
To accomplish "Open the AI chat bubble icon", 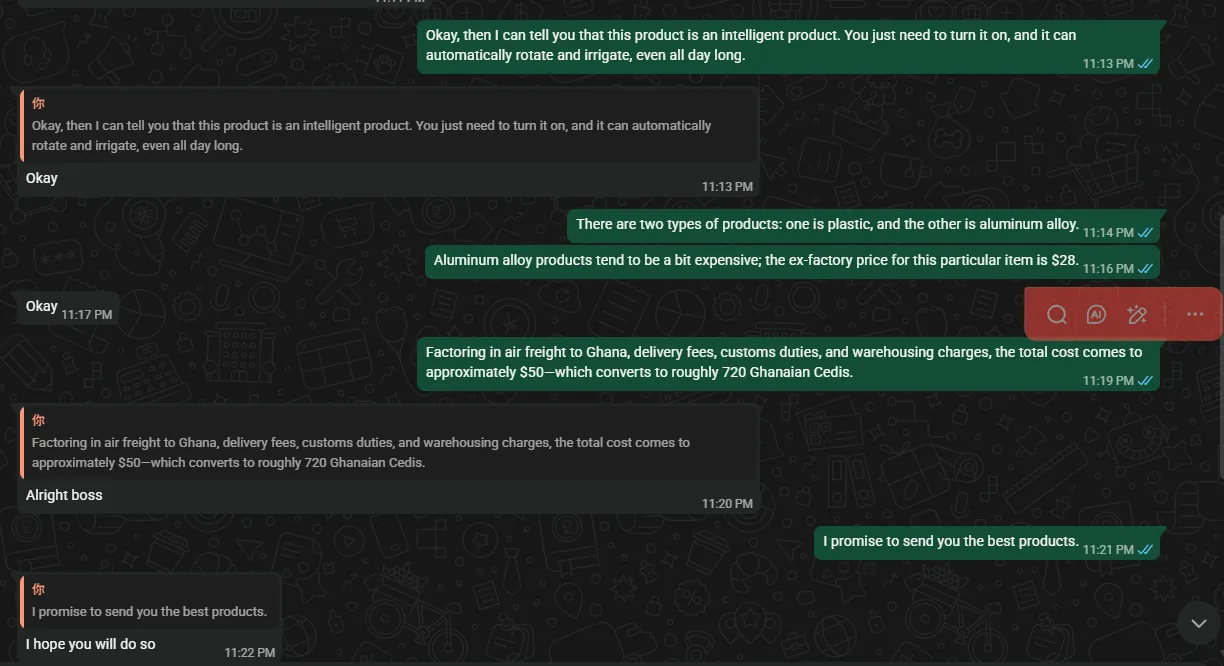I will (1096, 315).
